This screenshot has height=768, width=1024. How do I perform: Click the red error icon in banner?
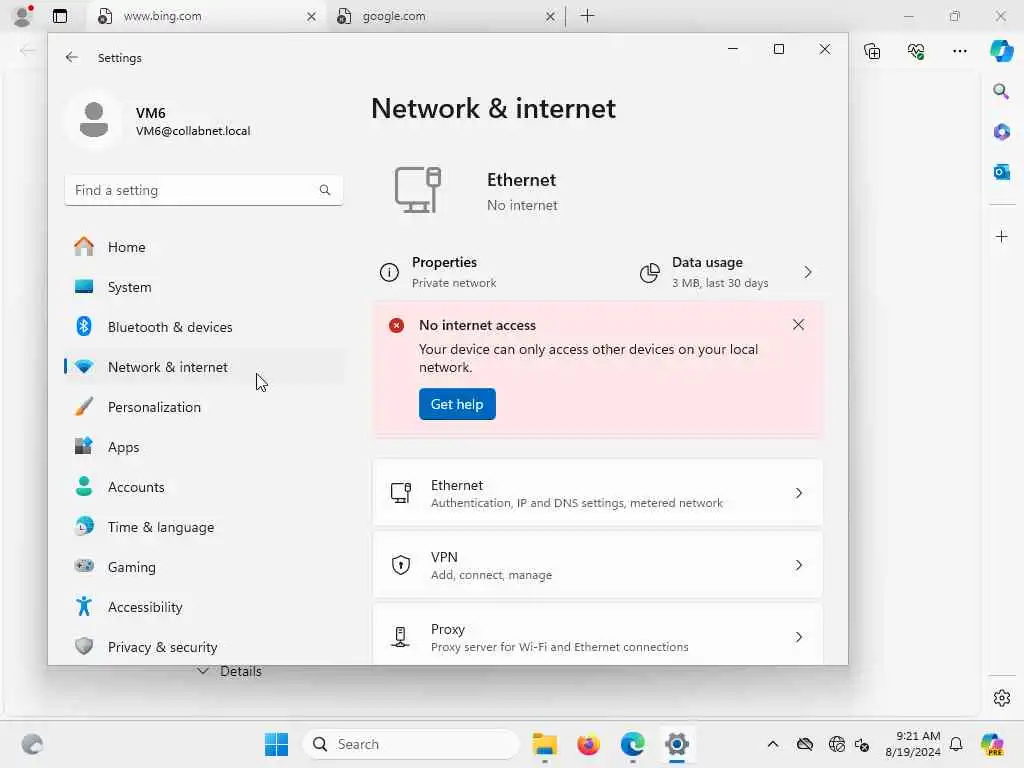point(396,325)
